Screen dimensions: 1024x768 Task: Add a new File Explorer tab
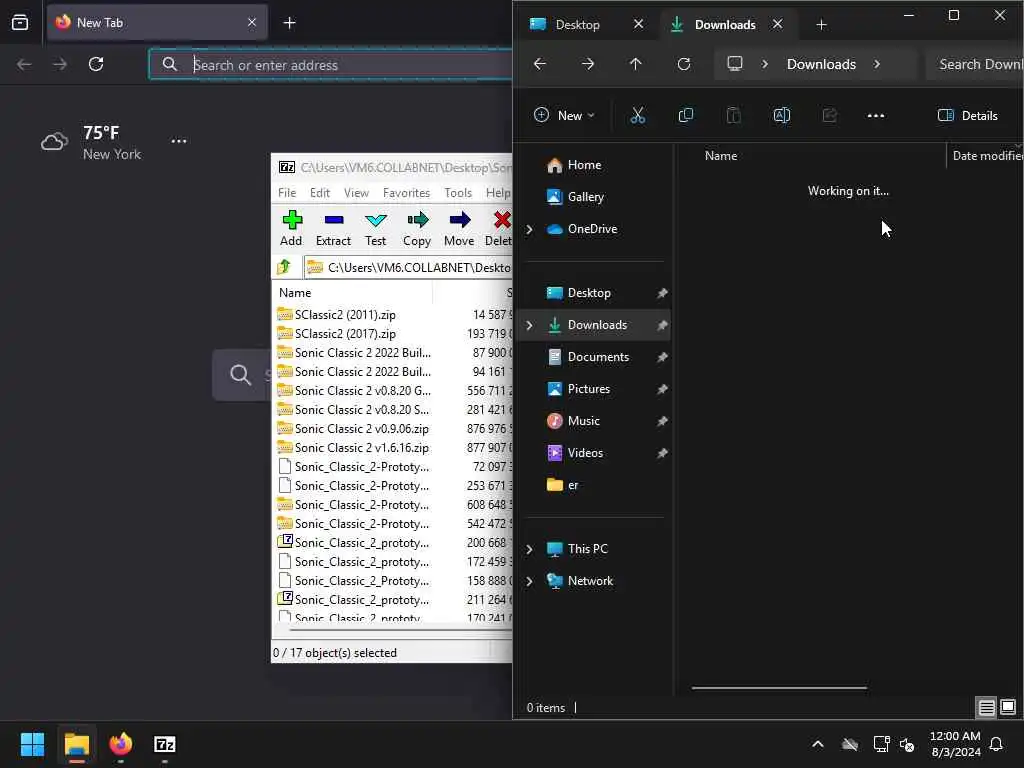pos(822,25)
